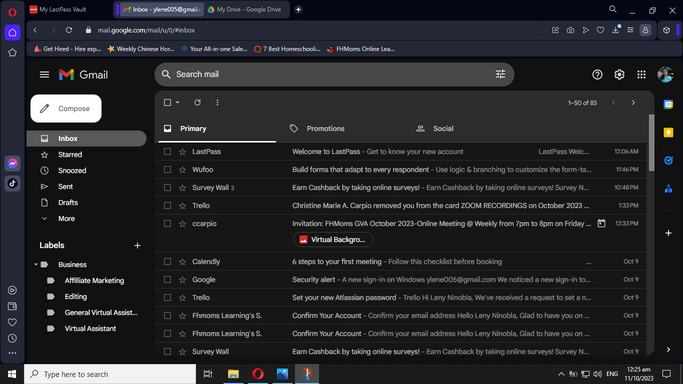This screenshot has height=384, width=683.
Task: Open Gmail Settings gear icon
Action: 619,75
